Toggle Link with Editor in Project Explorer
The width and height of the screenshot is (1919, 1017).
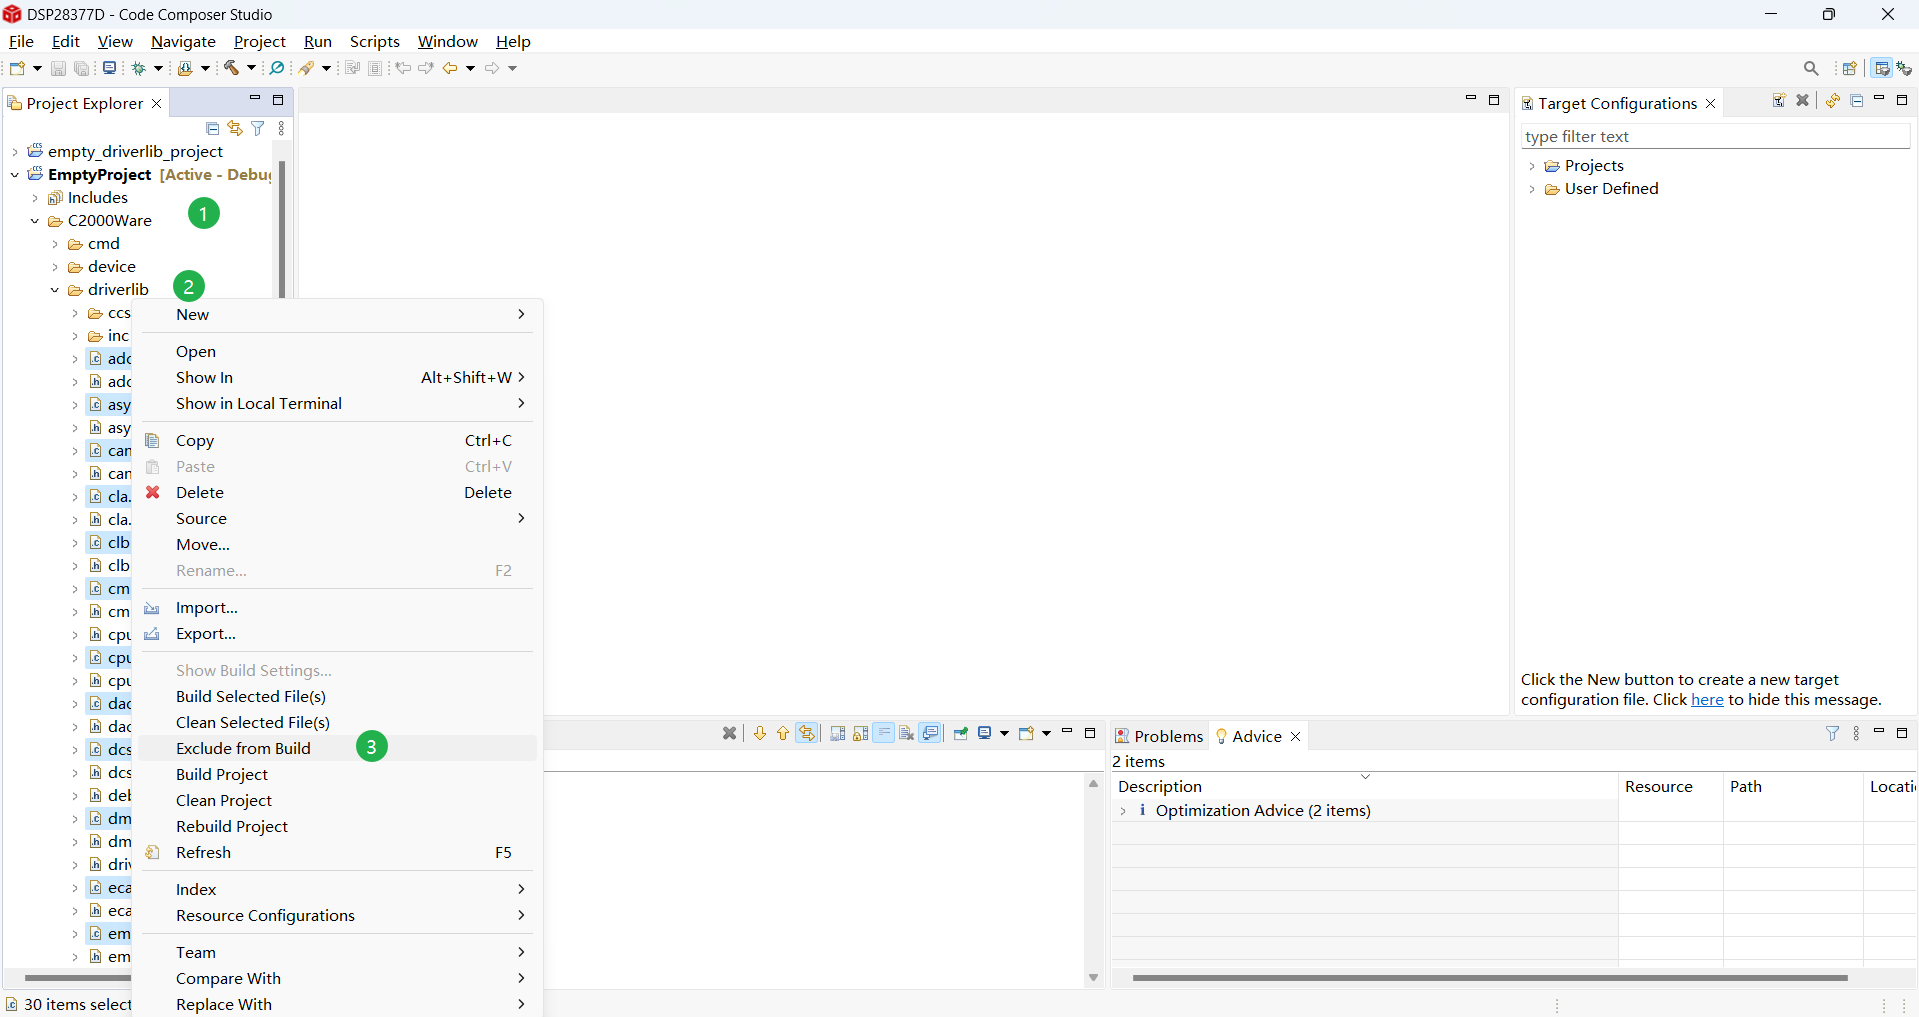click(x=235, y=129)
